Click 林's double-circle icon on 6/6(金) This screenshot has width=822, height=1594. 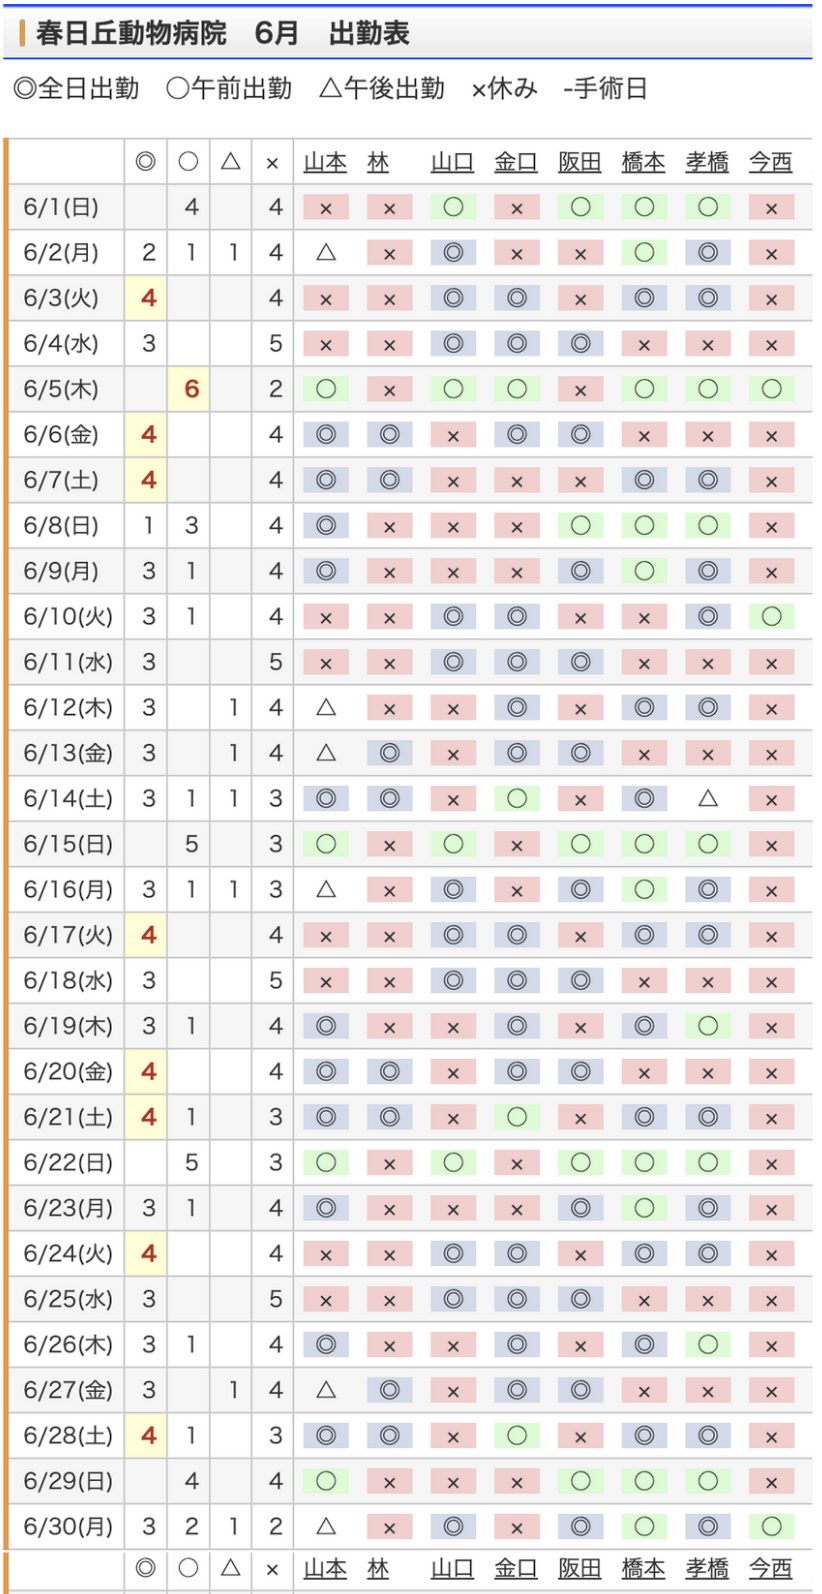pyautogui.click(x=389, y=435)
